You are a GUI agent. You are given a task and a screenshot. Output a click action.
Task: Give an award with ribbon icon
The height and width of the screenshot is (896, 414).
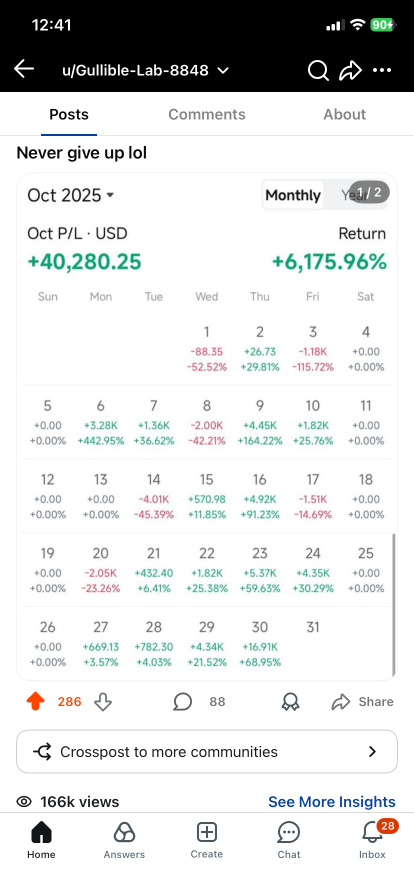point(290,702)
